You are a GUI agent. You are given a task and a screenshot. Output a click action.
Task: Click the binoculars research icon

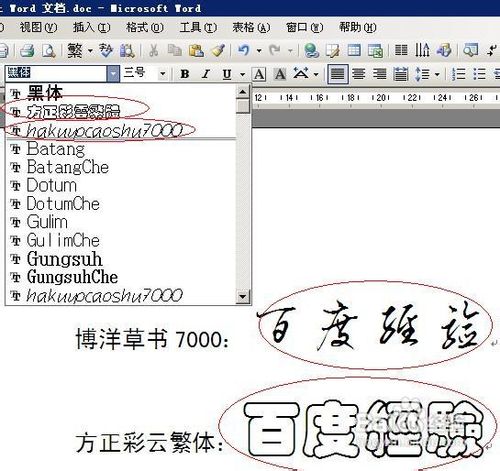127,51
